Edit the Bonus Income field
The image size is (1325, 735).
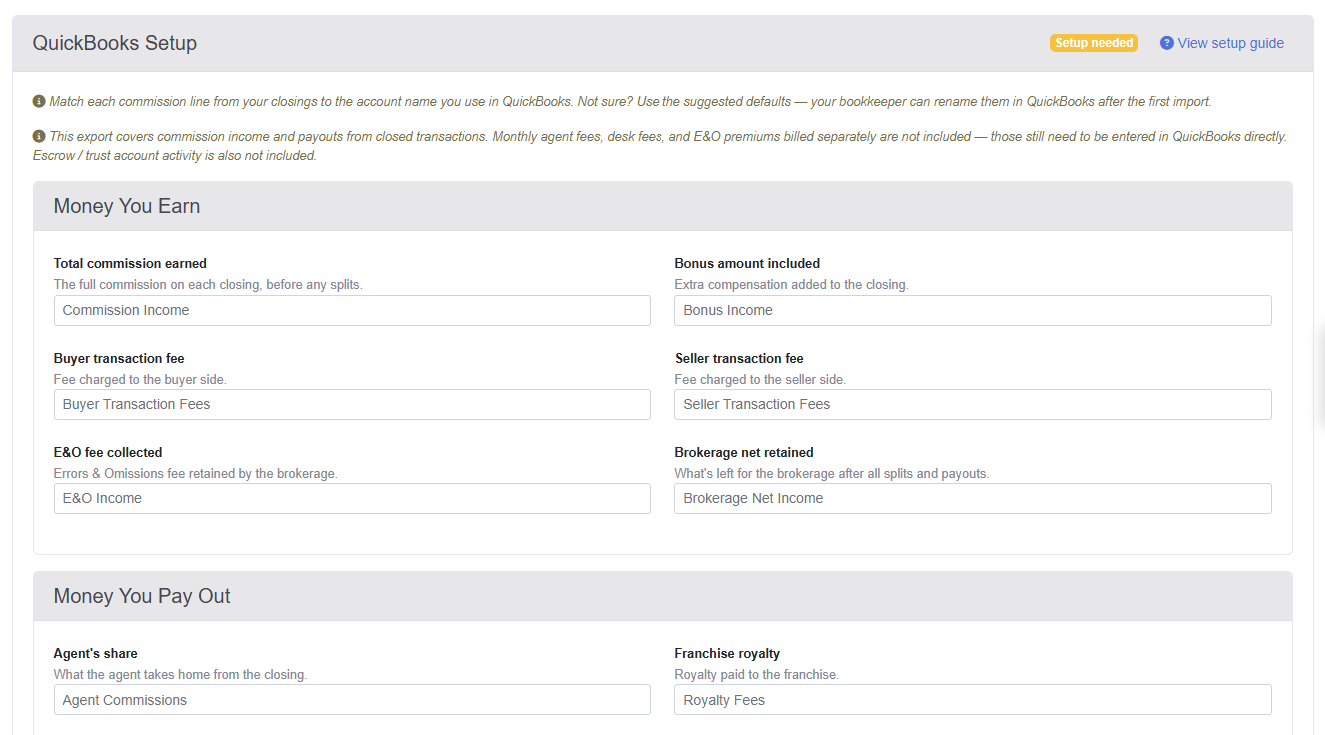point(973,310)
